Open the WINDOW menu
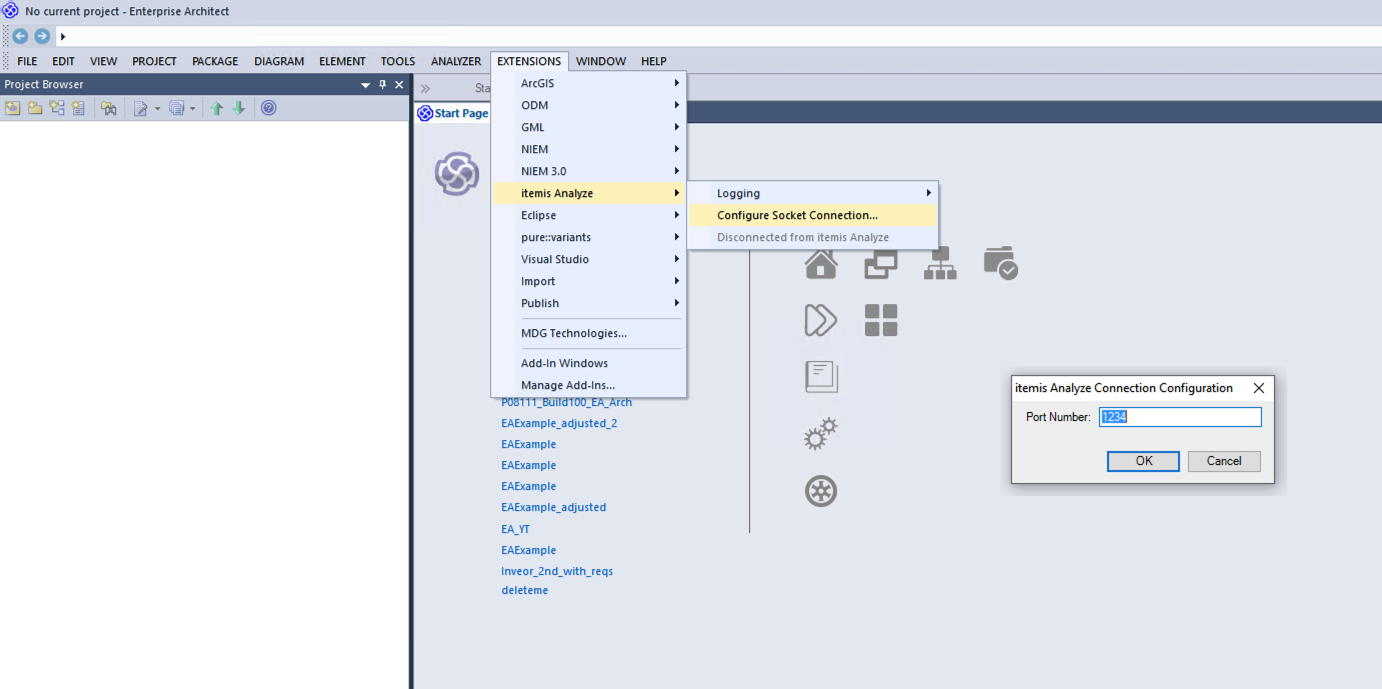The image size is (1382, 689). coord(601,61)
